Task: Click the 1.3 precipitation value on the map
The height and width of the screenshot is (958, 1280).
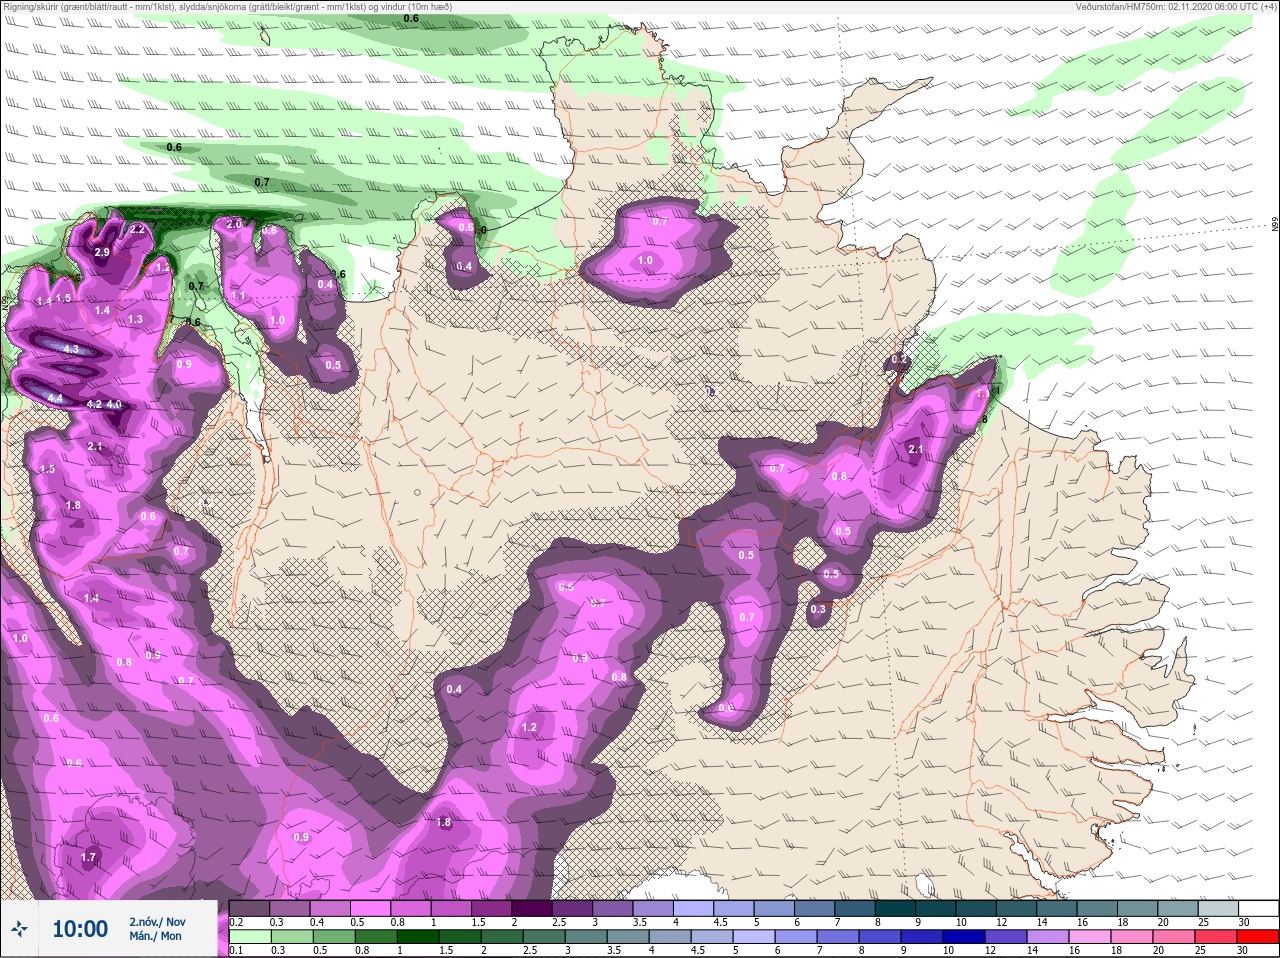Action: 135,319
